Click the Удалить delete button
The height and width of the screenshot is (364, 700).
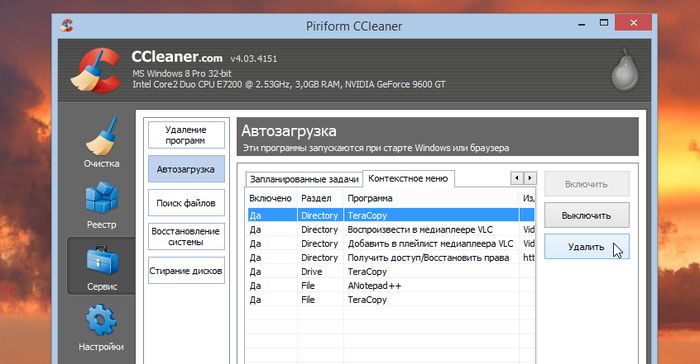click(x=587, y=247)
